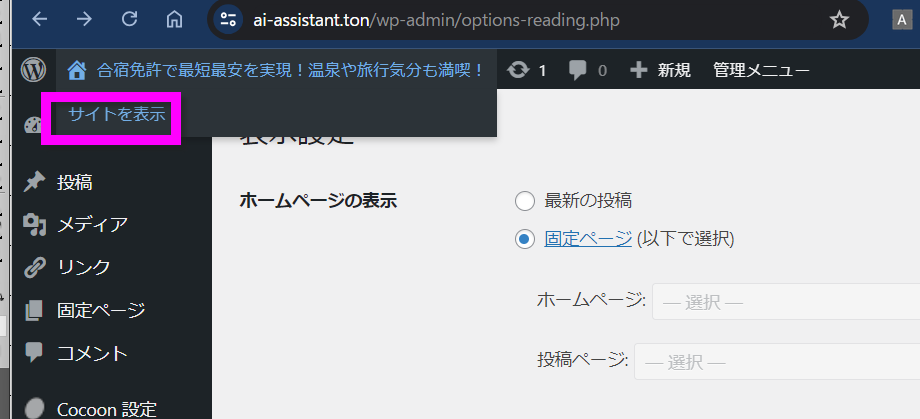The height and width of the screenshot is (419, 920).
Task: Click the browser home icon
Action: coord(175,19)
